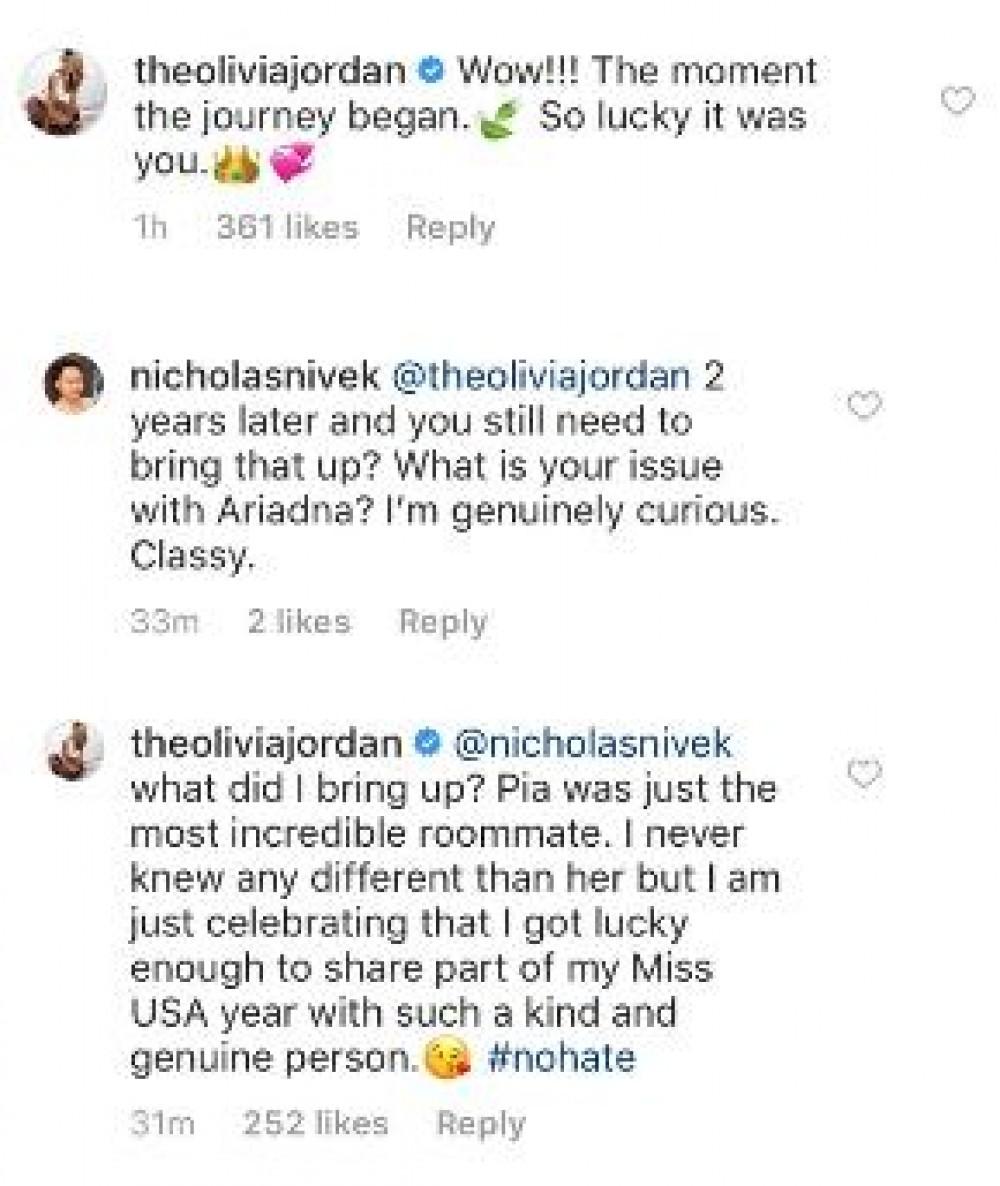Open nicholasnivek's profile picture
Screen dimensions: 1000x1186
click(73, 383)
